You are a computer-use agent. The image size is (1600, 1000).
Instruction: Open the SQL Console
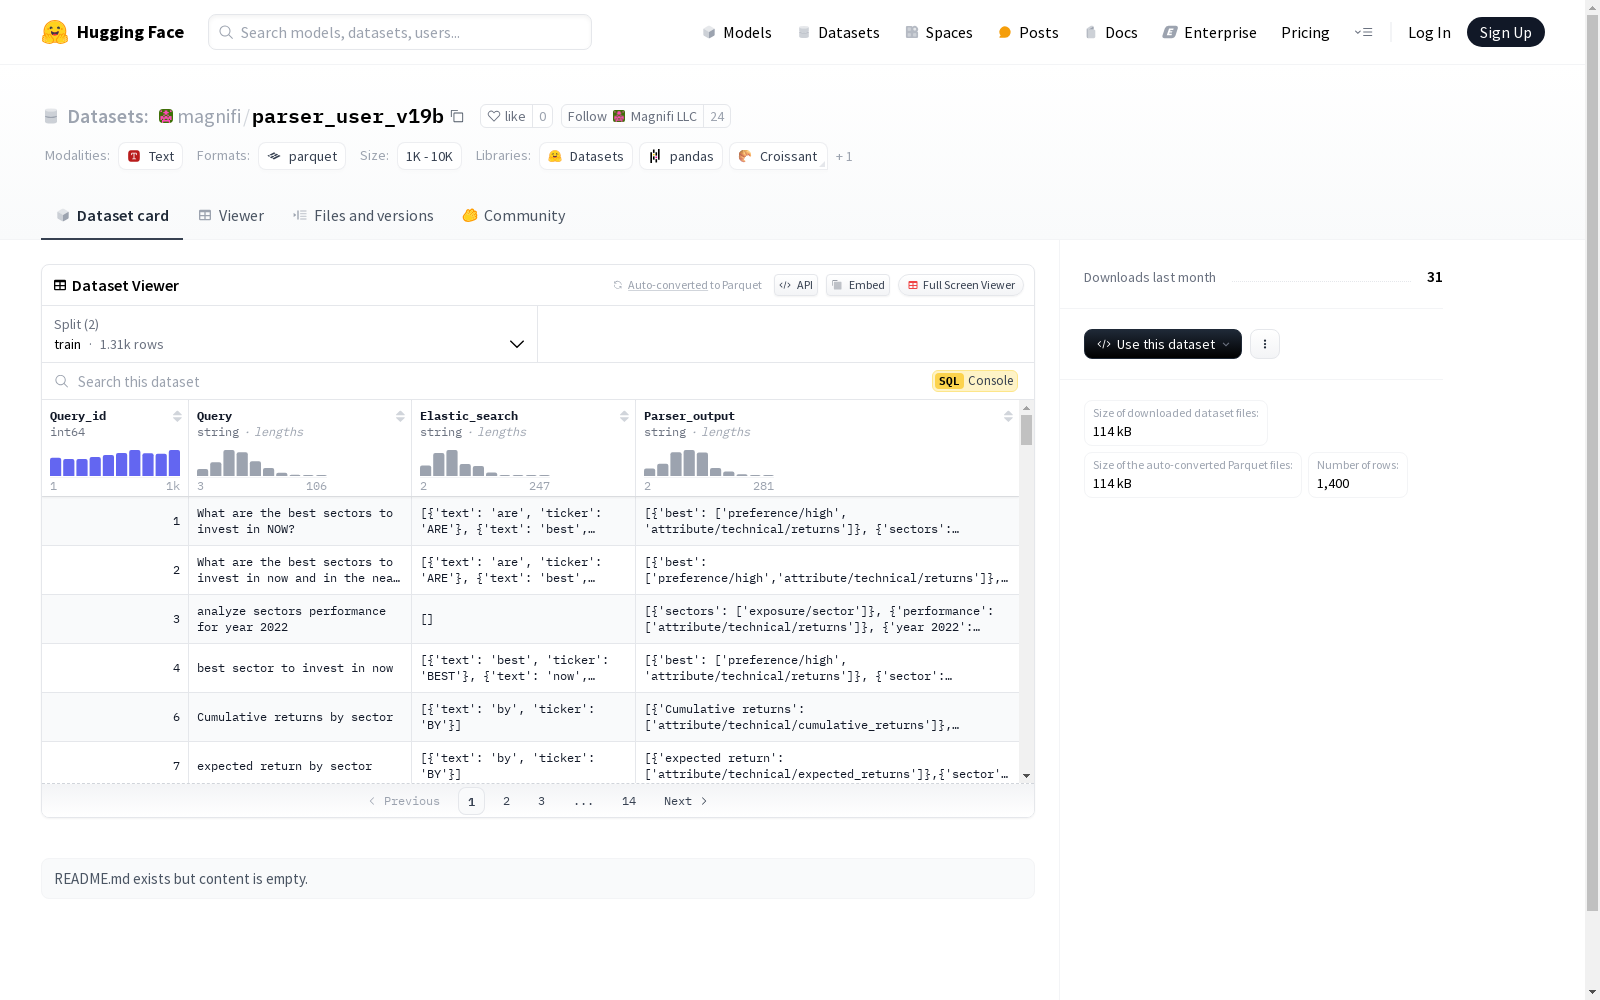pos(975,381)
